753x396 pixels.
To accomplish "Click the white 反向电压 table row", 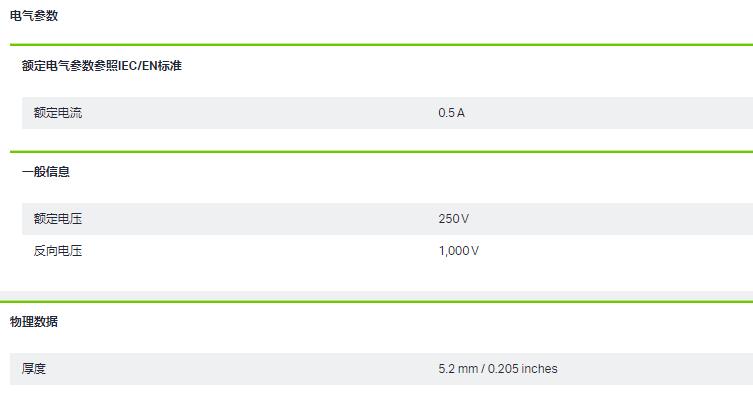I will click(x=388, y=251).
